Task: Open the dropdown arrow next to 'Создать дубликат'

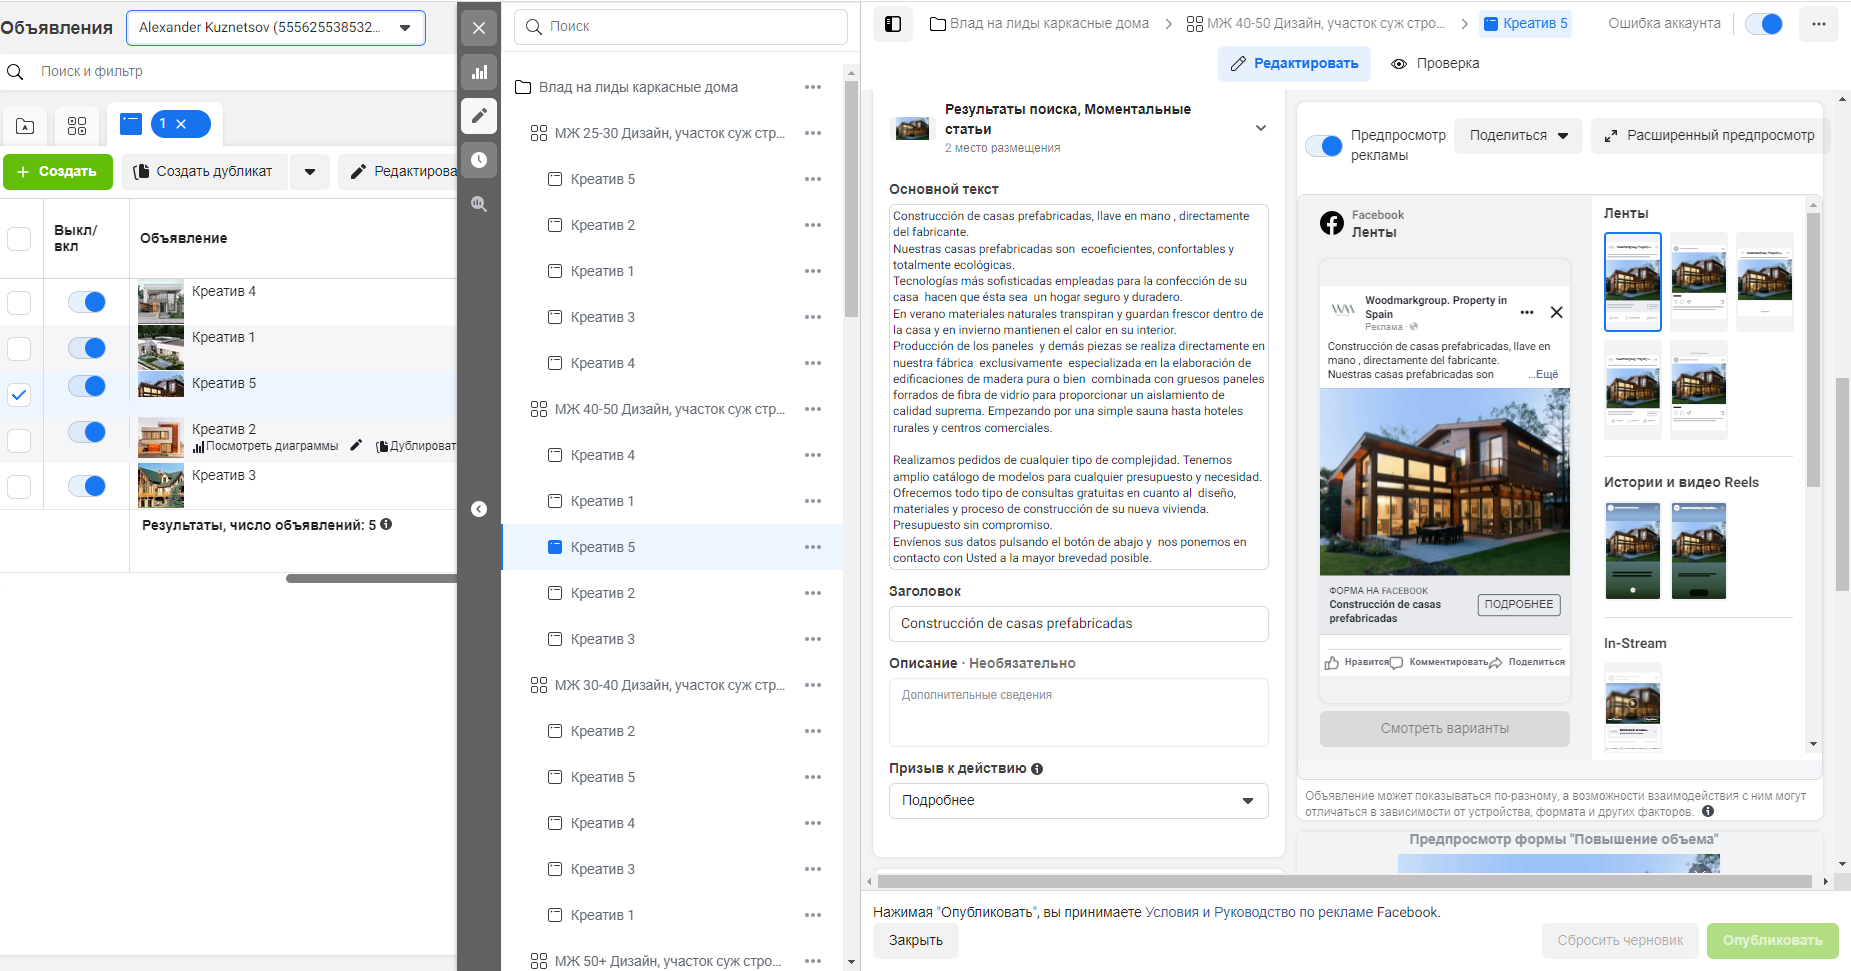Action: tap(310, 172)
